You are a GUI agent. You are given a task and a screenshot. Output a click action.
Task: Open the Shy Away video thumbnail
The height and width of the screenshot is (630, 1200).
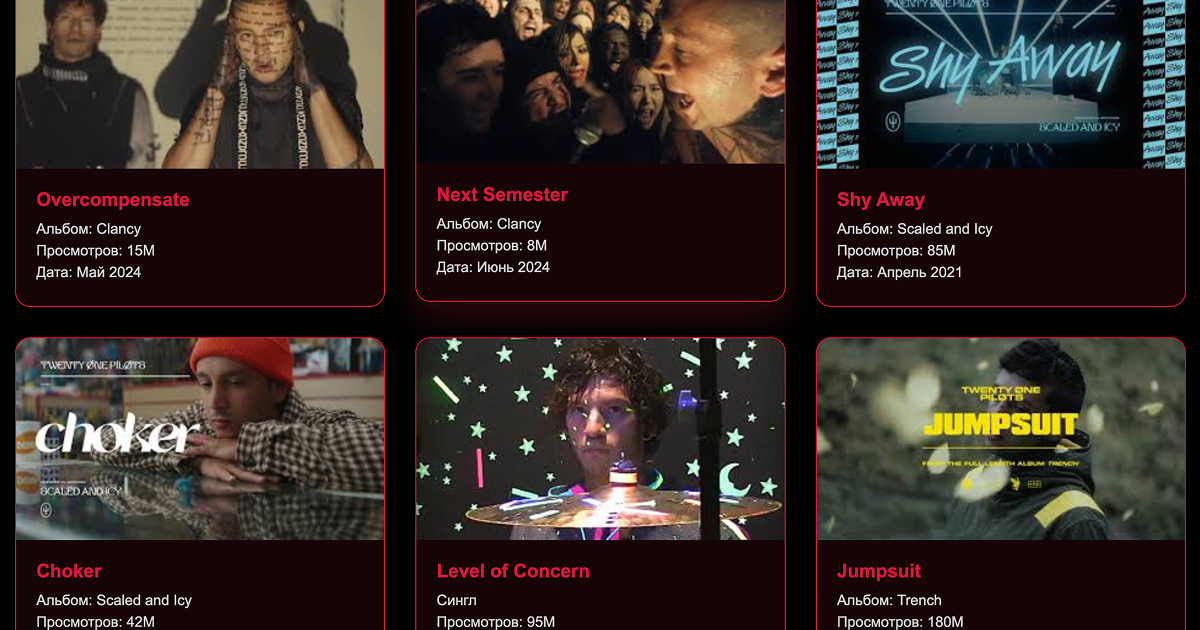(1001, 84)
